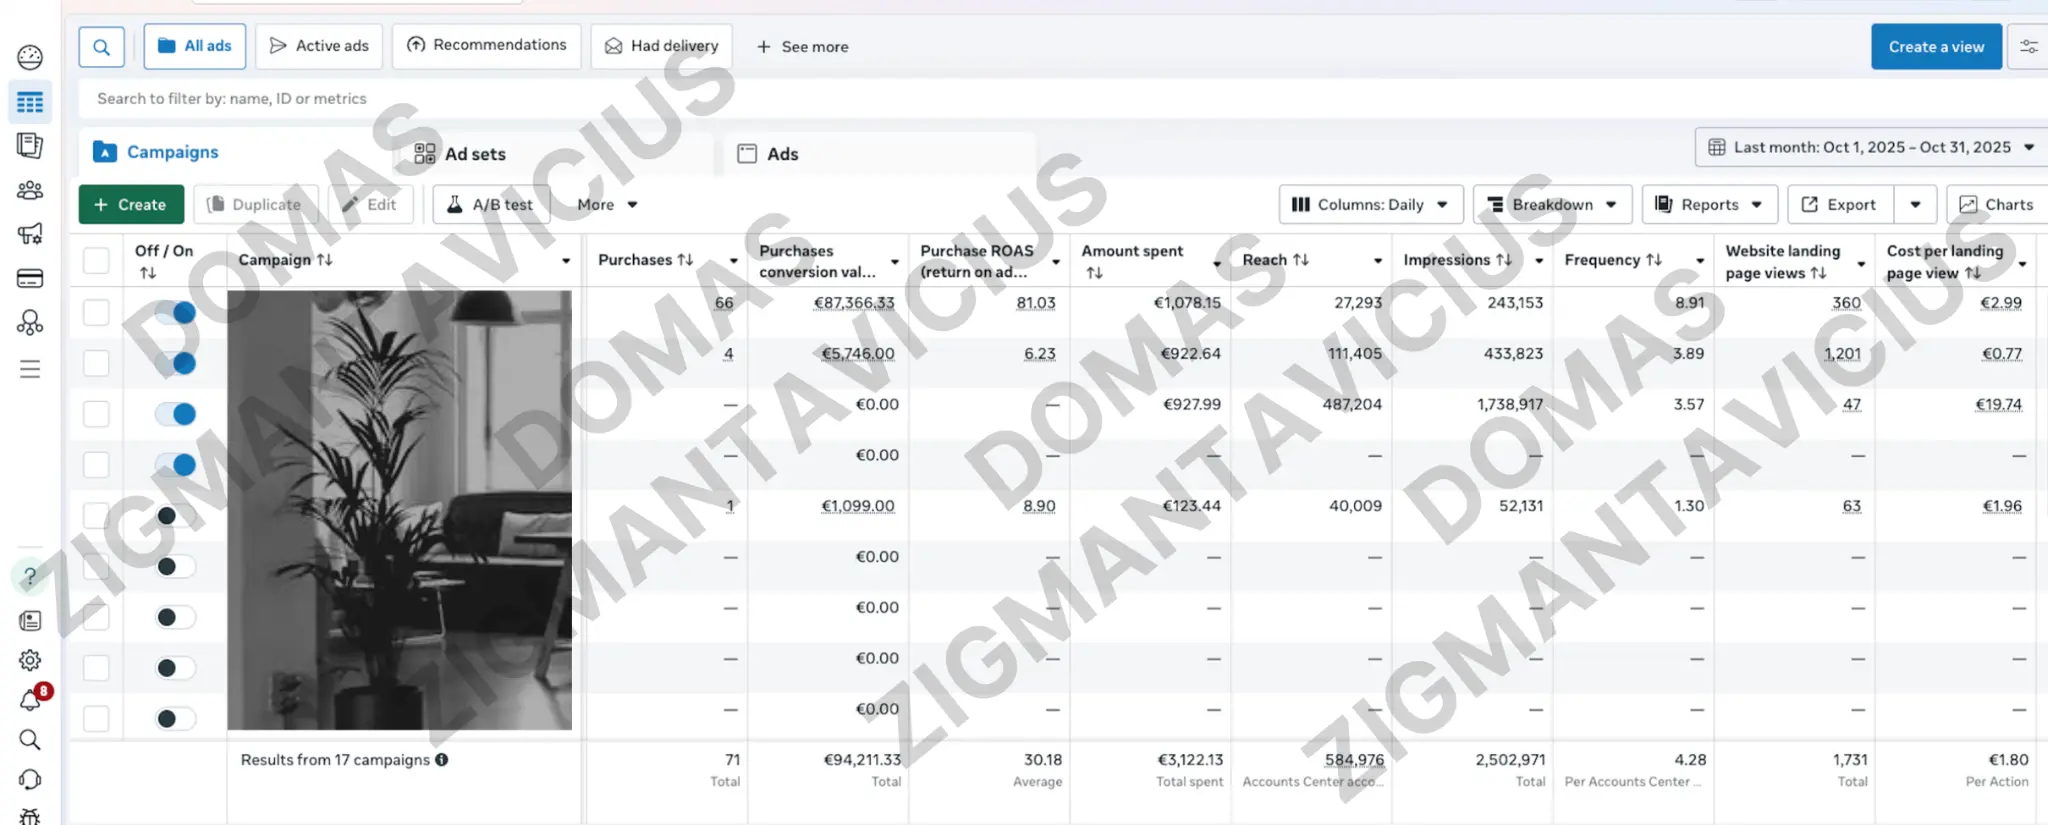Click See more views
Viewport: 2048px width, 825px height.
(x=802, y=47)
